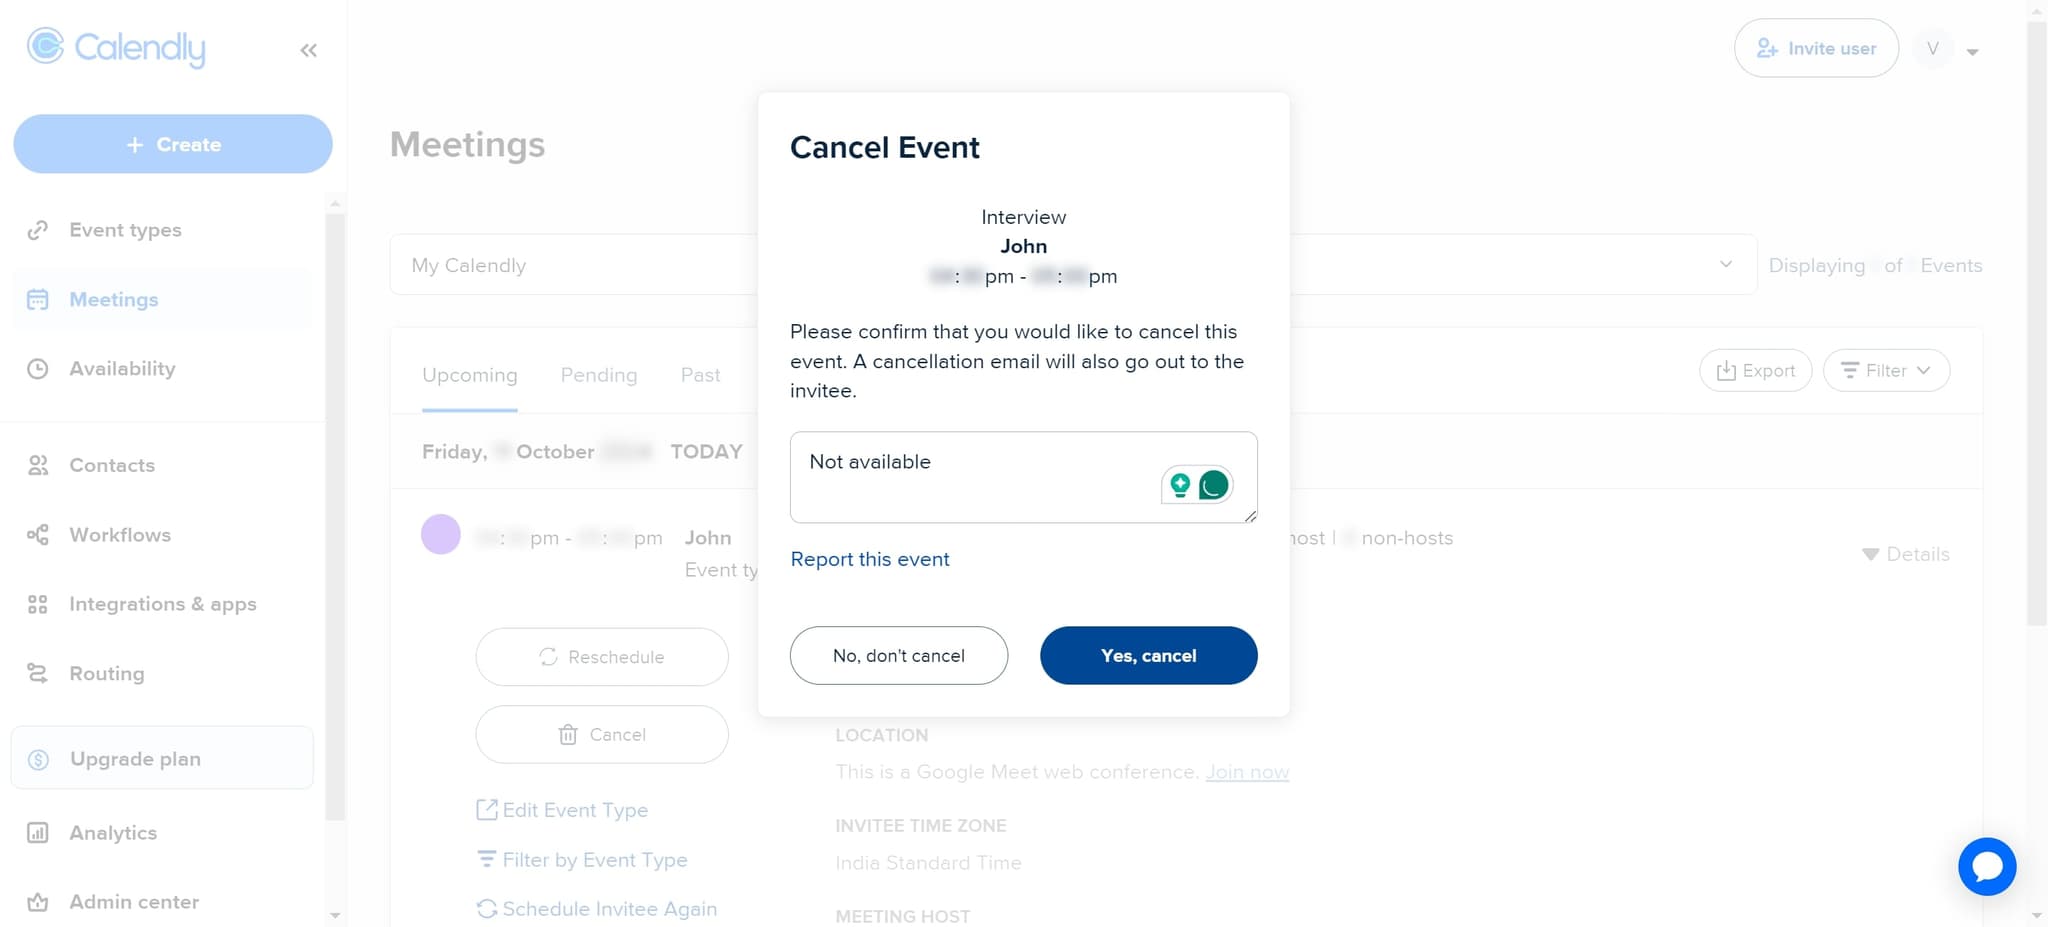Open the chat support bubble

click(1987, 866)
